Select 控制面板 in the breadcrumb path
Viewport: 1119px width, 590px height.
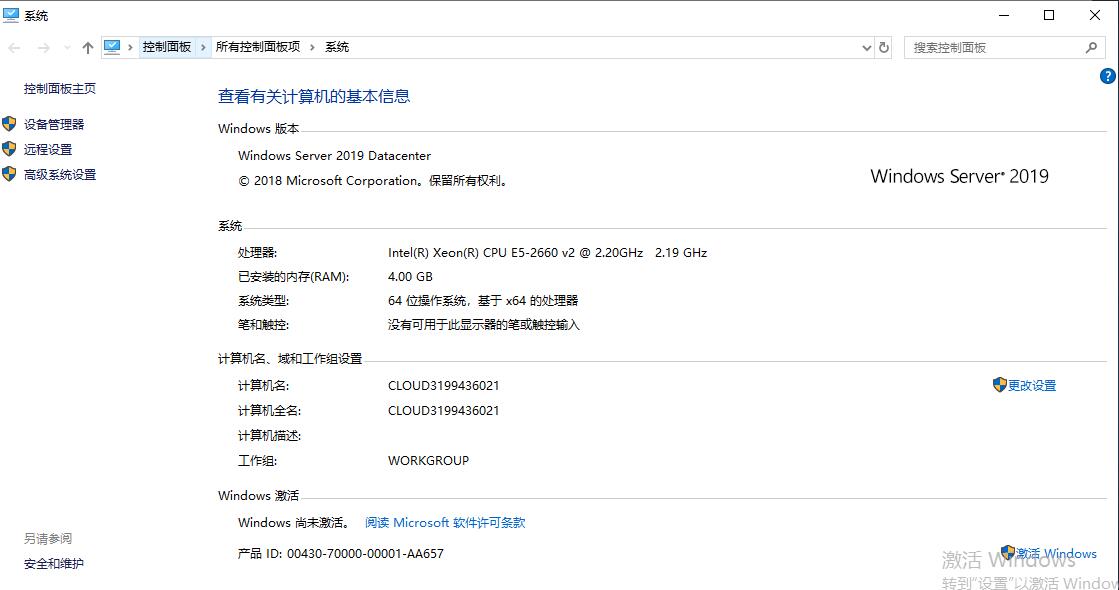coord(167,47)
